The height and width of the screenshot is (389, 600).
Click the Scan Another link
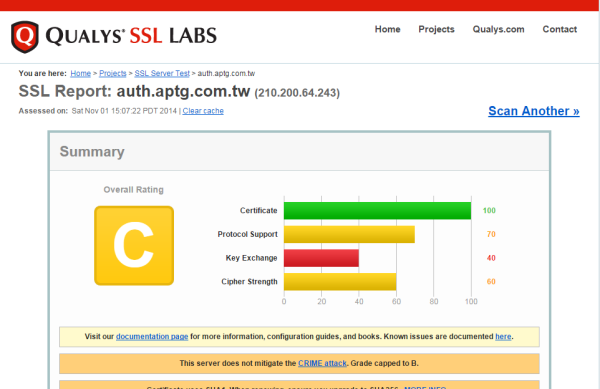(534, 111)
